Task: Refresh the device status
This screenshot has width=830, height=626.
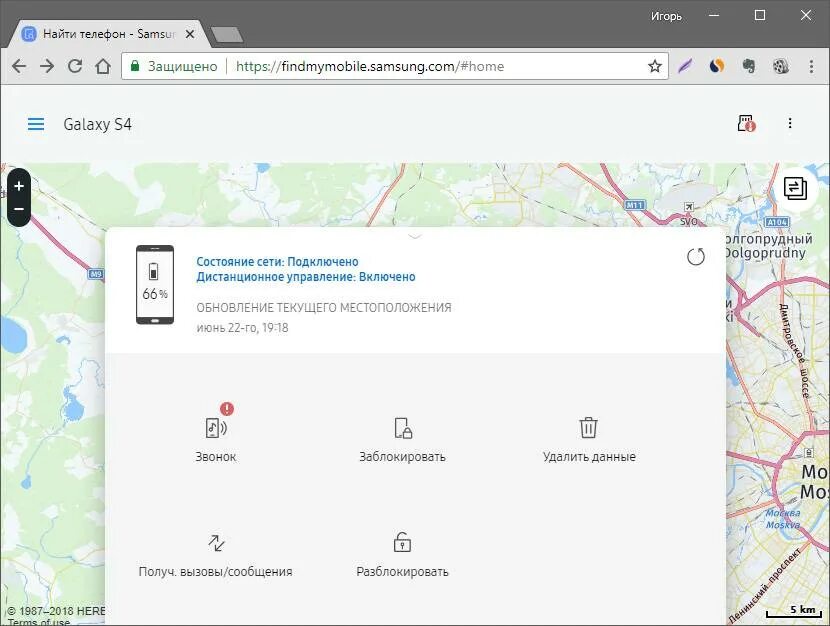Action: point(696,257)
